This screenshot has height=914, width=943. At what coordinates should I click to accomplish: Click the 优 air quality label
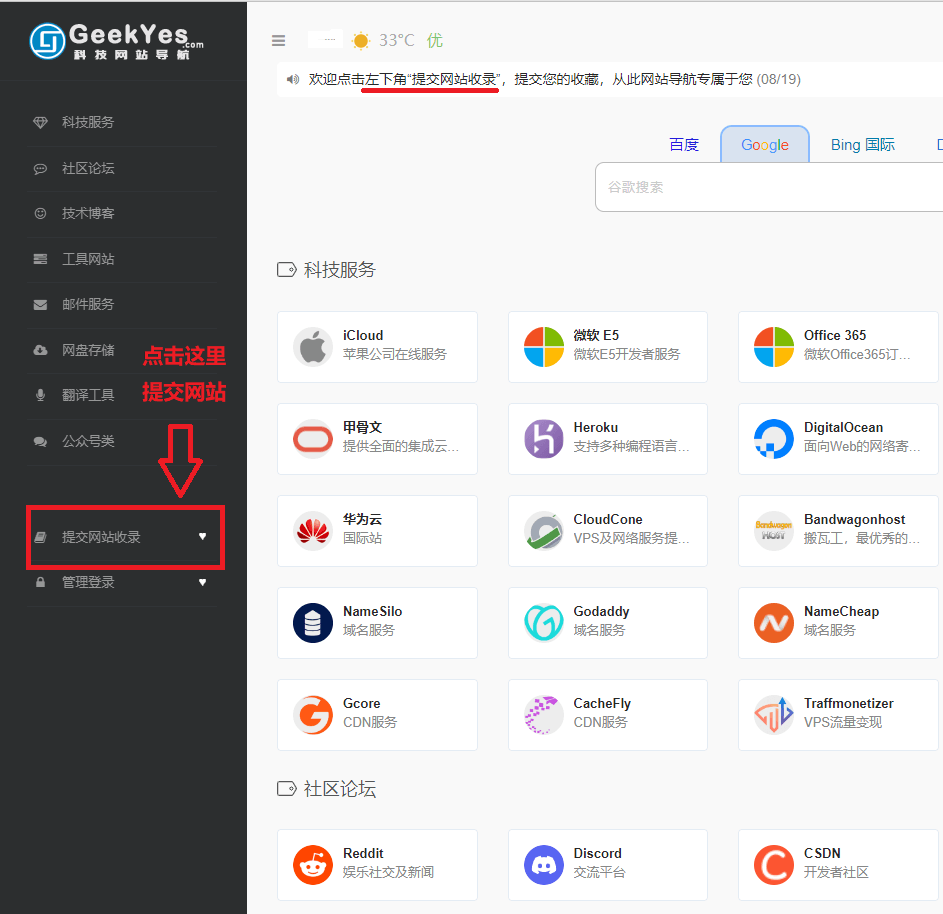434,40
